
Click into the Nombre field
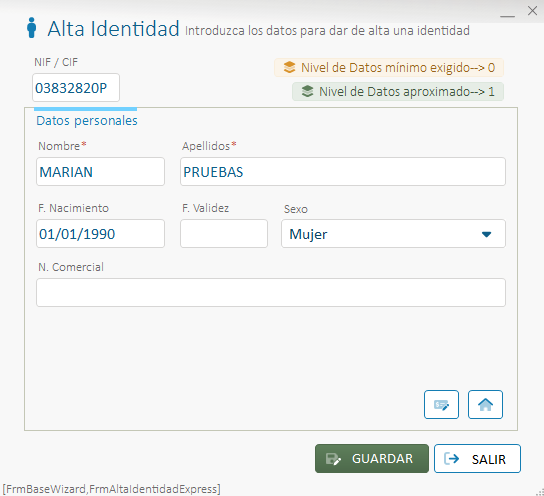tap(100, 171)
